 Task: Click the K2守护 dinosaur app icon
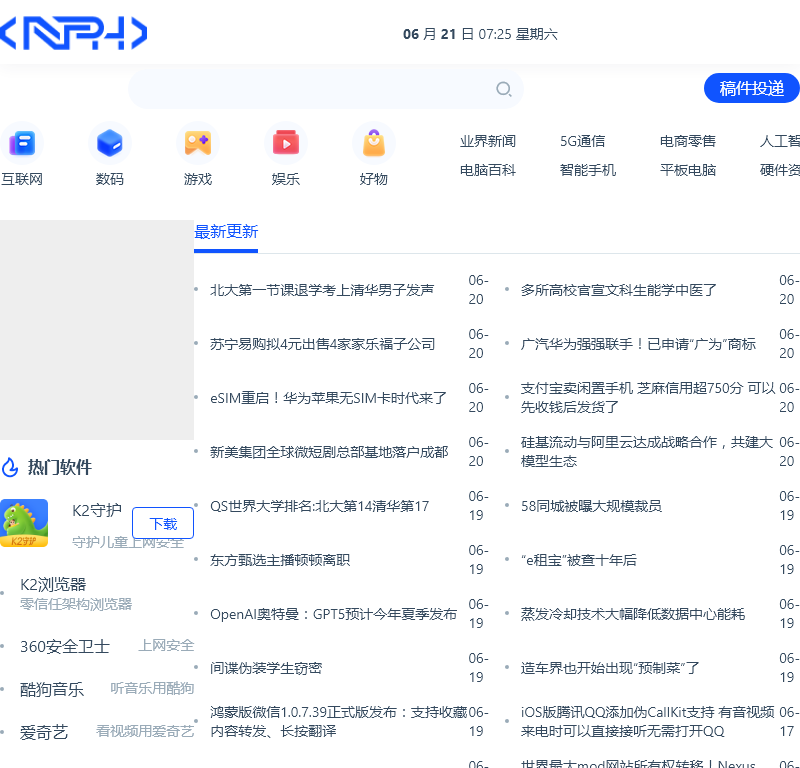(x=24, y=523)
